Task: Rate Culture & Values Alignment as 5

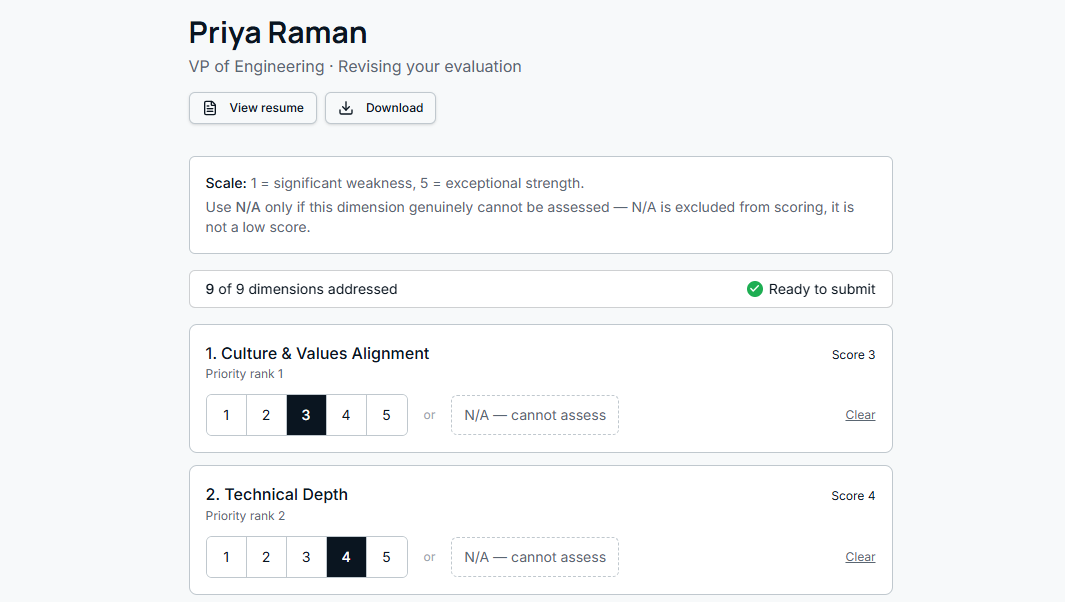Action: [386, 415]
